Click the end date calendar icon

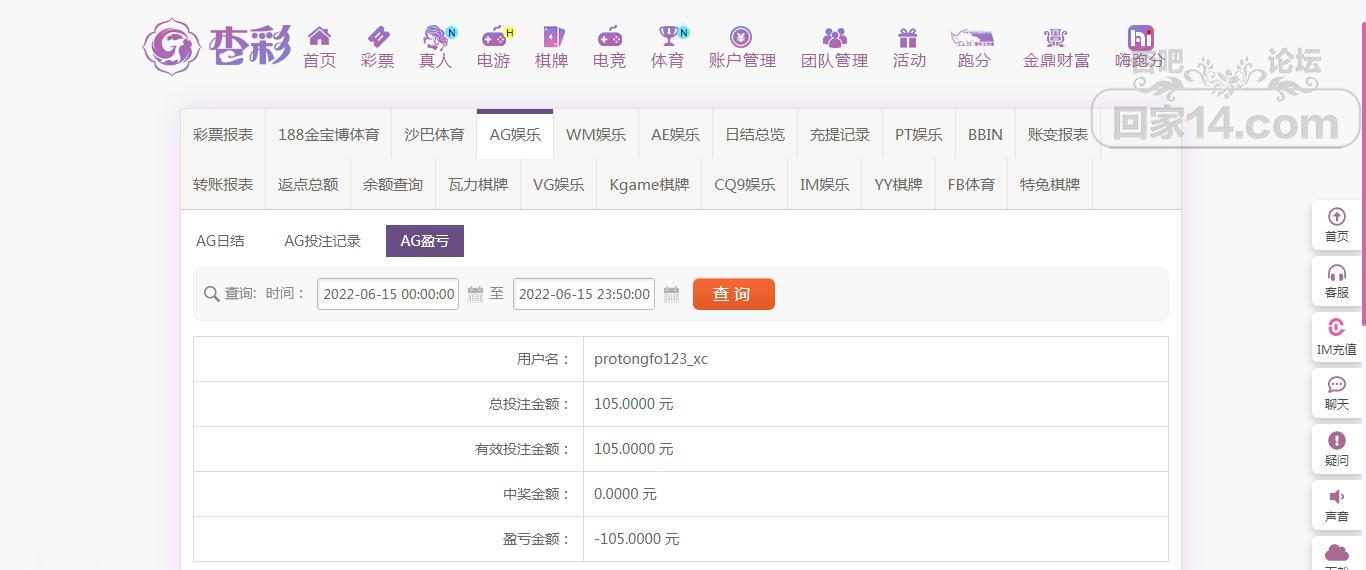pos(672,294)
